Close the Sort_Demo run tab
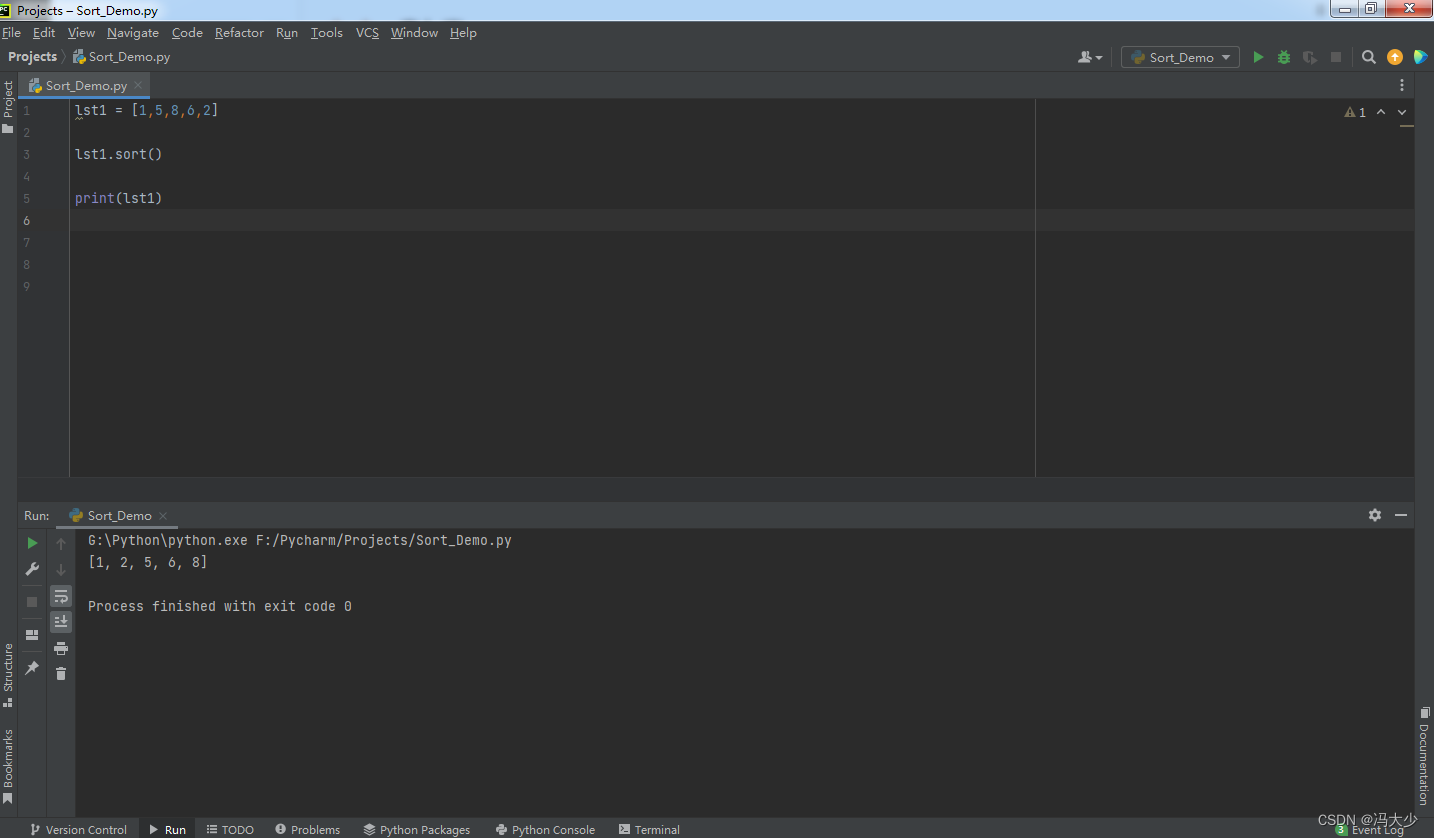This screenshot has height=838, width=1434. (x=163, y=516)
